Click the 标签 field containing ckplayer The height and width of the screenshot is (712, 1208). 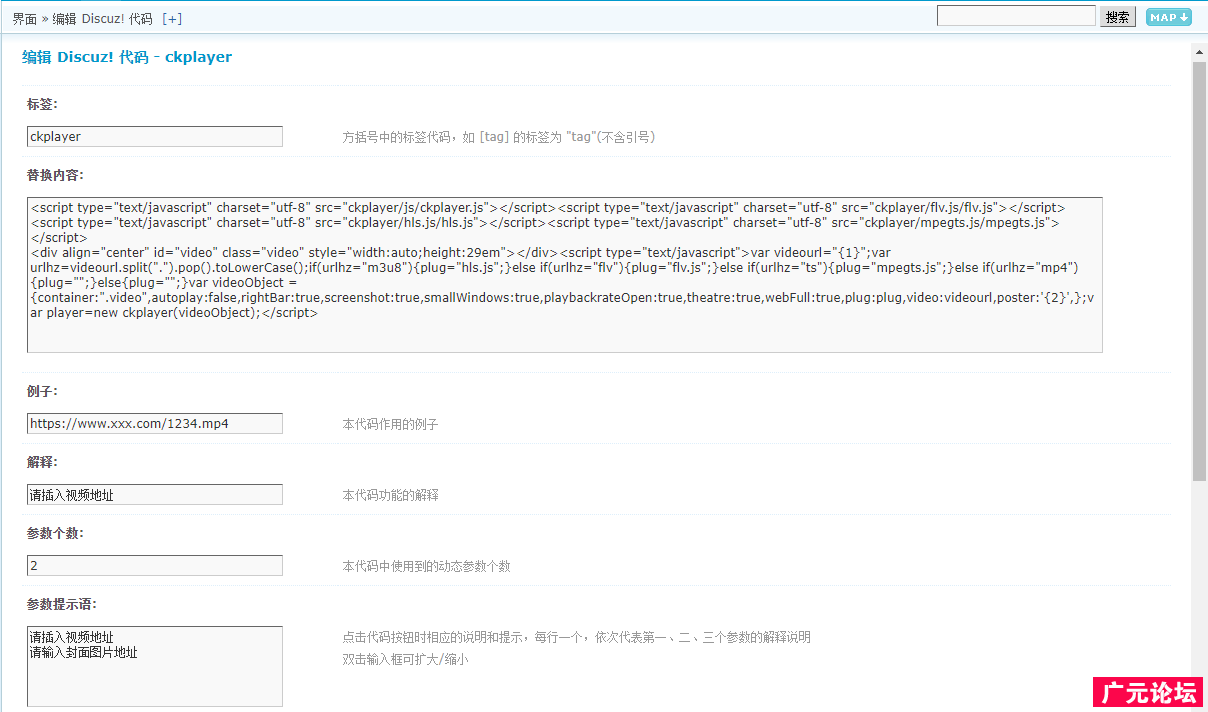tap(155, 136)
